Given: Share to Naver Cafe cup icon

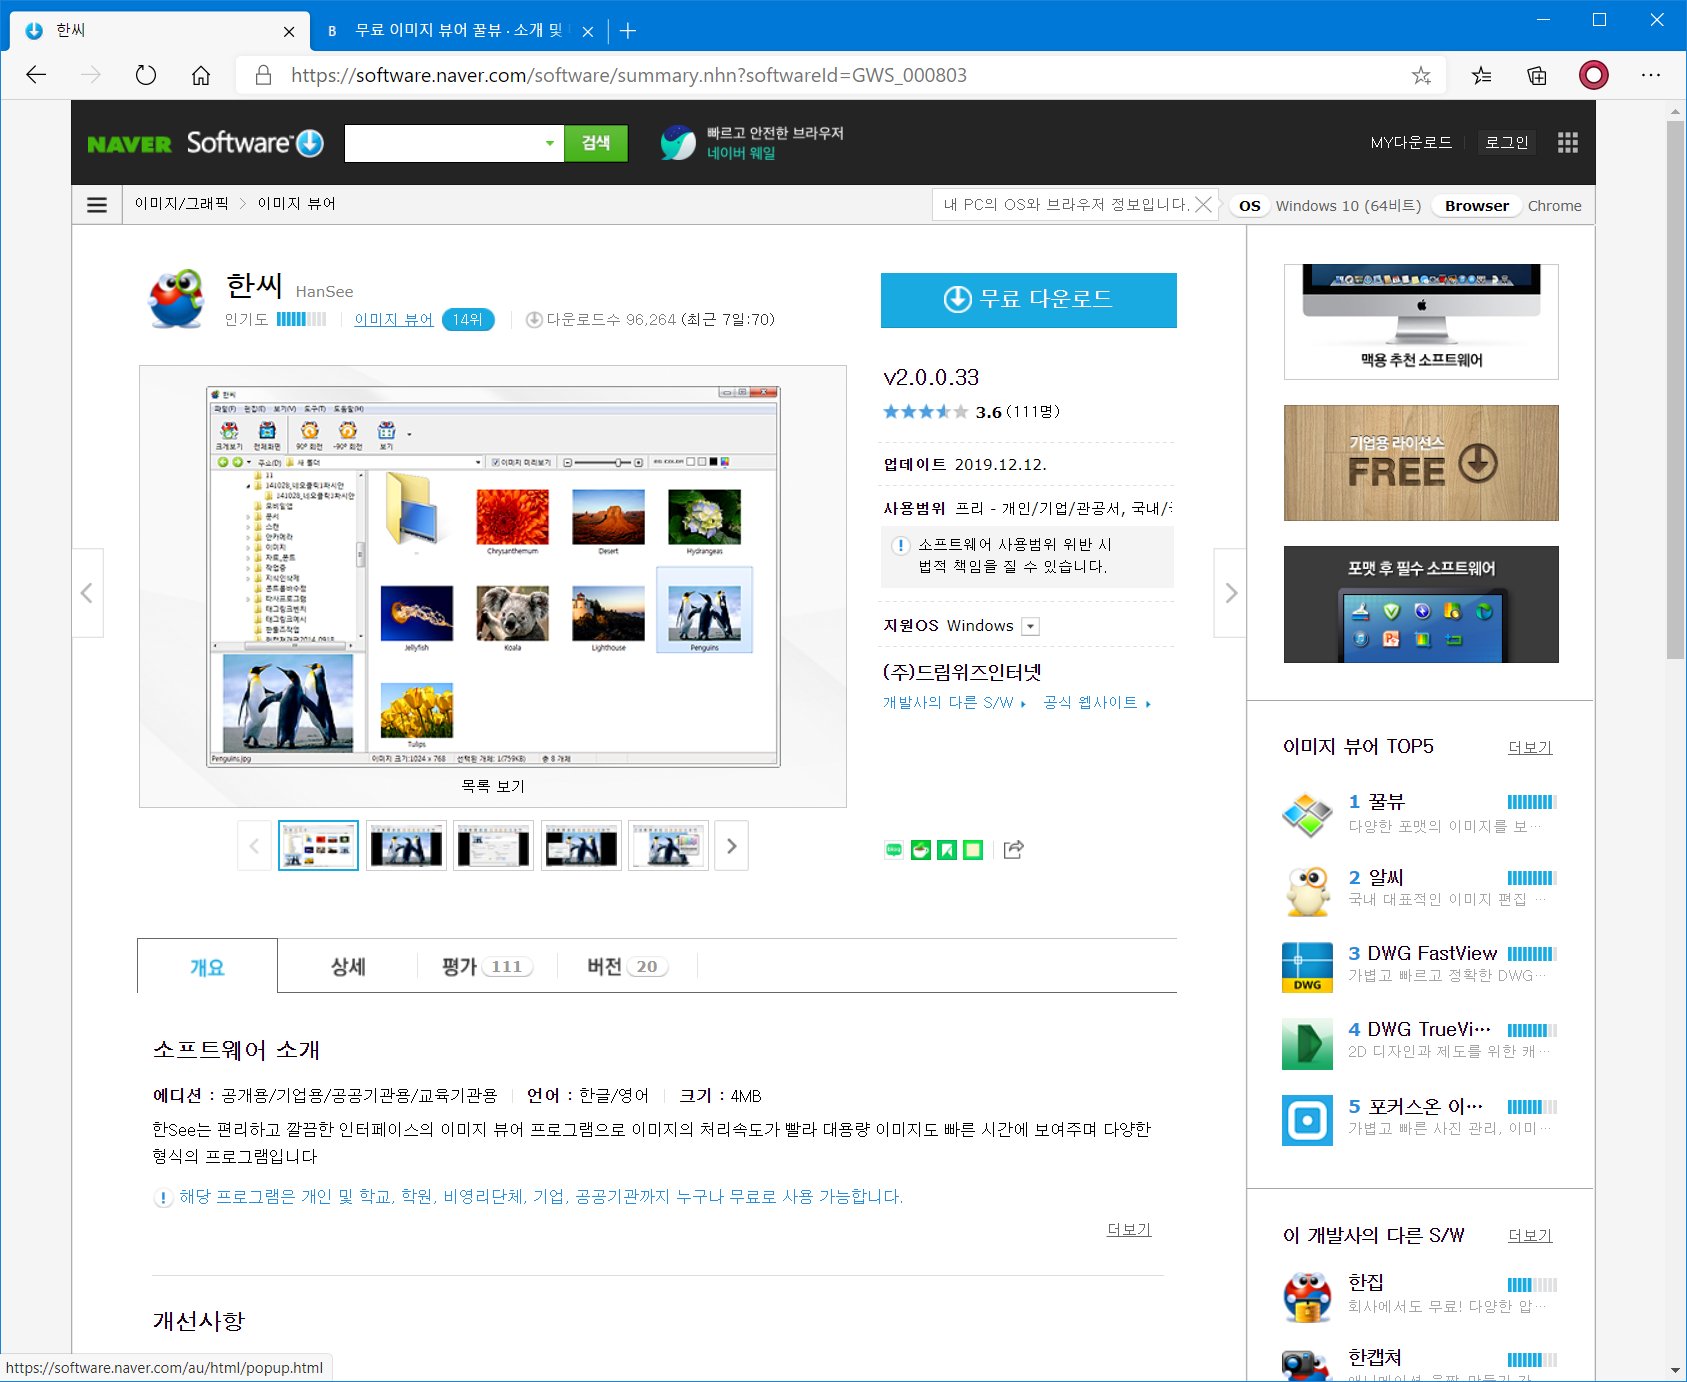Looking at the screenshot, I should point(921,850).
